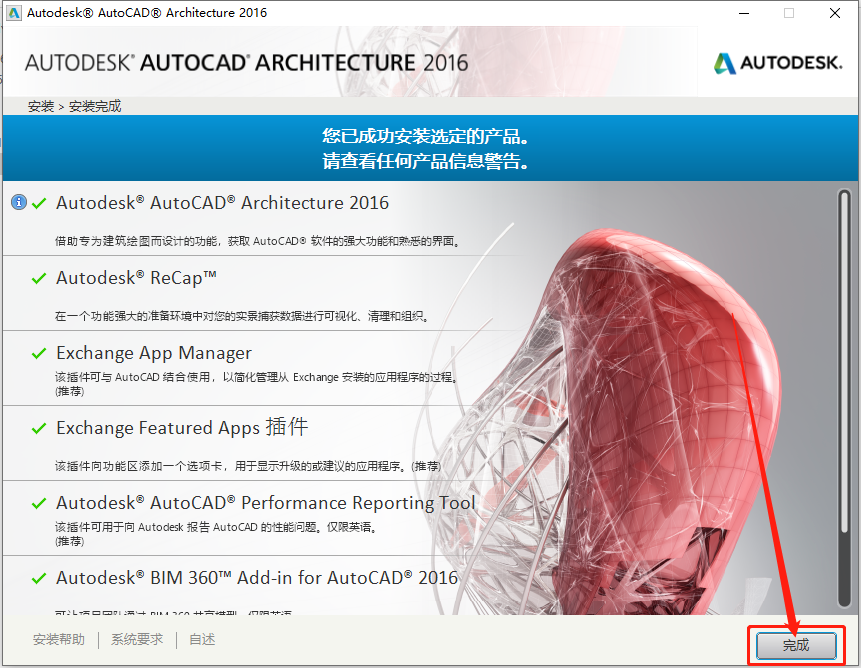
Task: Select 'Exchange App Manager' product title
Action: coord(154,353)
